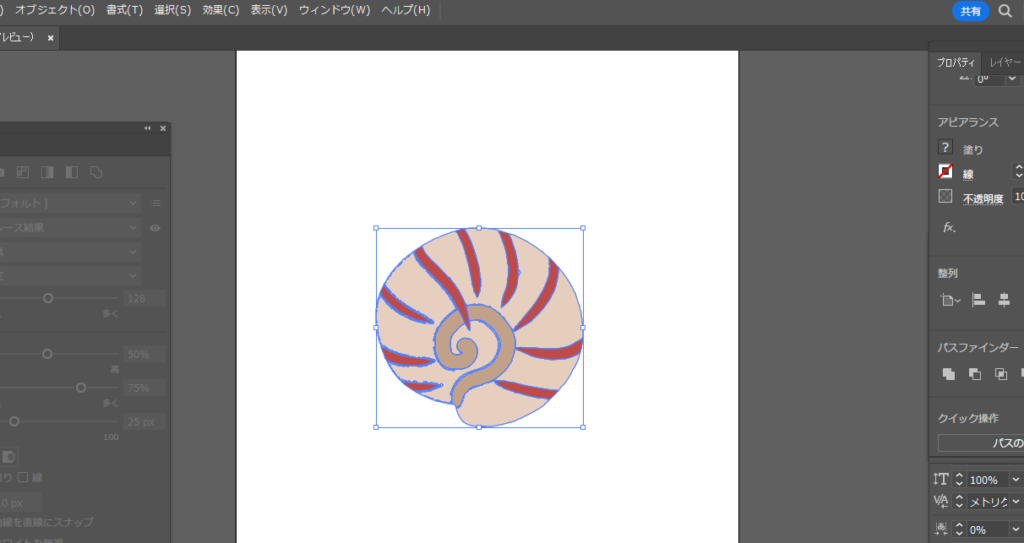This screenshot has height=543, width=1024.
Task: Close the image trace floating panel
Action: pyautogui.click(x=163, y=128)
